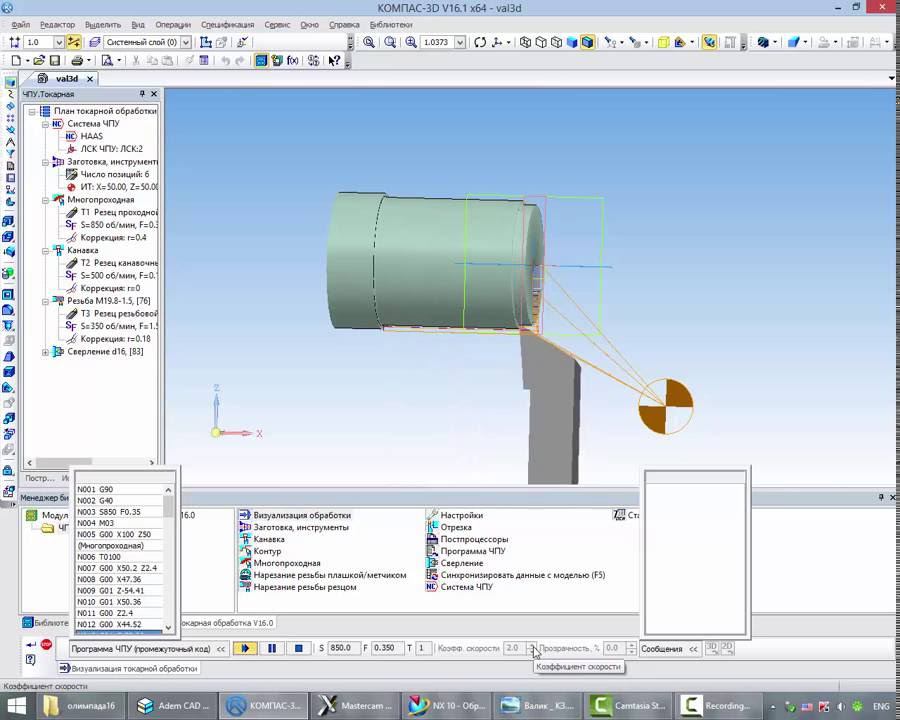Pause the machining visualization
Viewport: 900px width, 720px height.
tap(272, 648)
